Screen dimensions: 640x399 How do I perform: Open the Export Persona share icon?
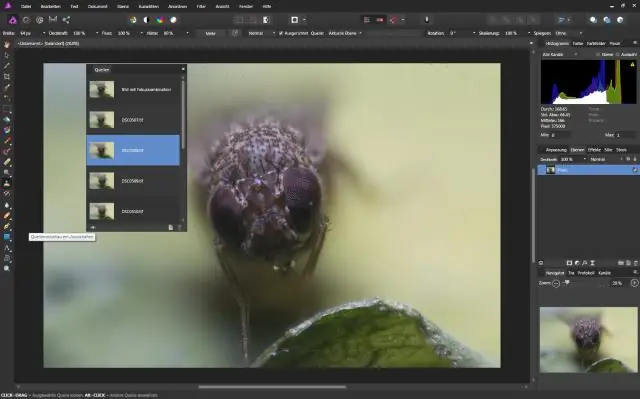click(x=66, y=20)
